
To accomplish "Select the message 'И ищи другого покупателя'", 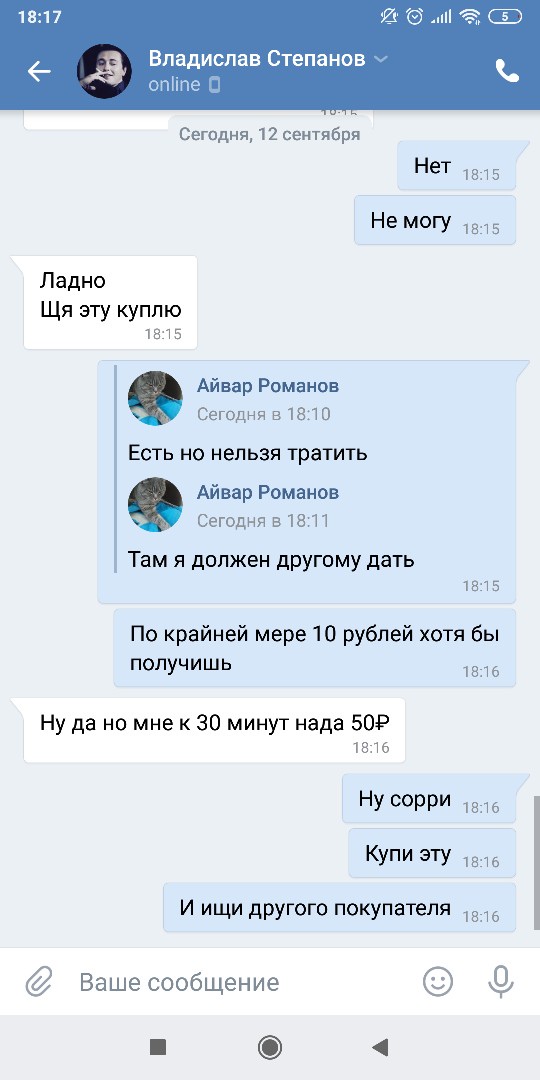I will [340, 908].
